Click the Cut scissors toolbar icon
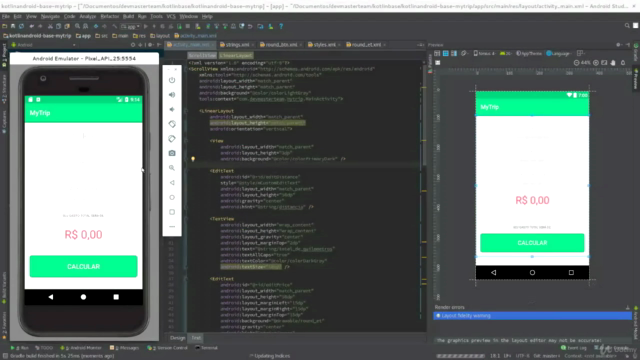The height and width of the screenshot is (360, 640). (50, 26)
